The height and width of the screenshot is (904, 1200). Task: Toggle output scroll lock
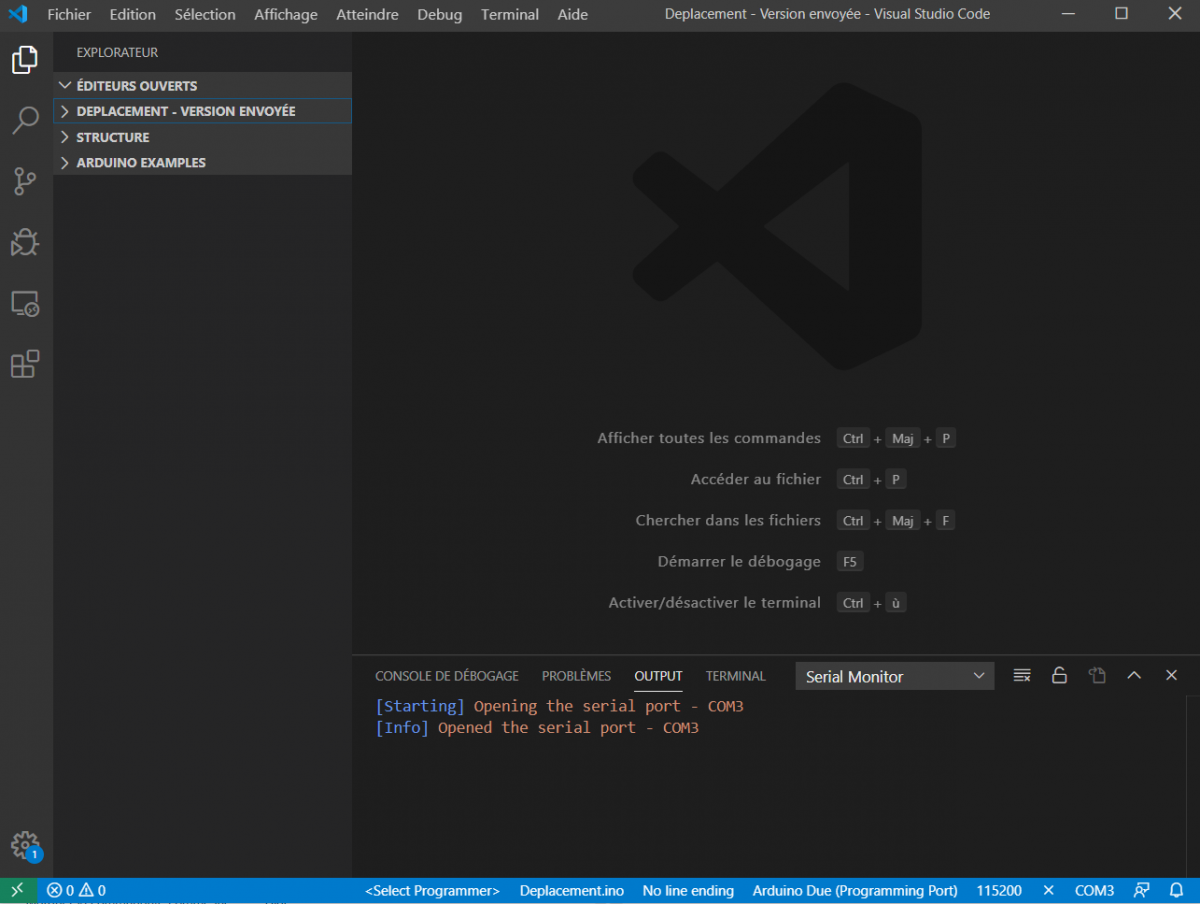(x=1059, y=676)
